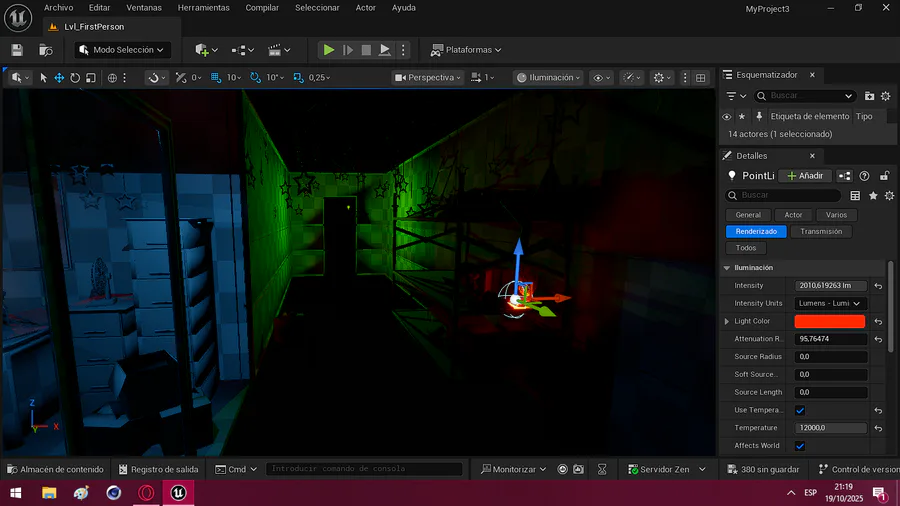Open the add content cube dropdown
Viewport: 900px width, 506px height.
[206, 50]
